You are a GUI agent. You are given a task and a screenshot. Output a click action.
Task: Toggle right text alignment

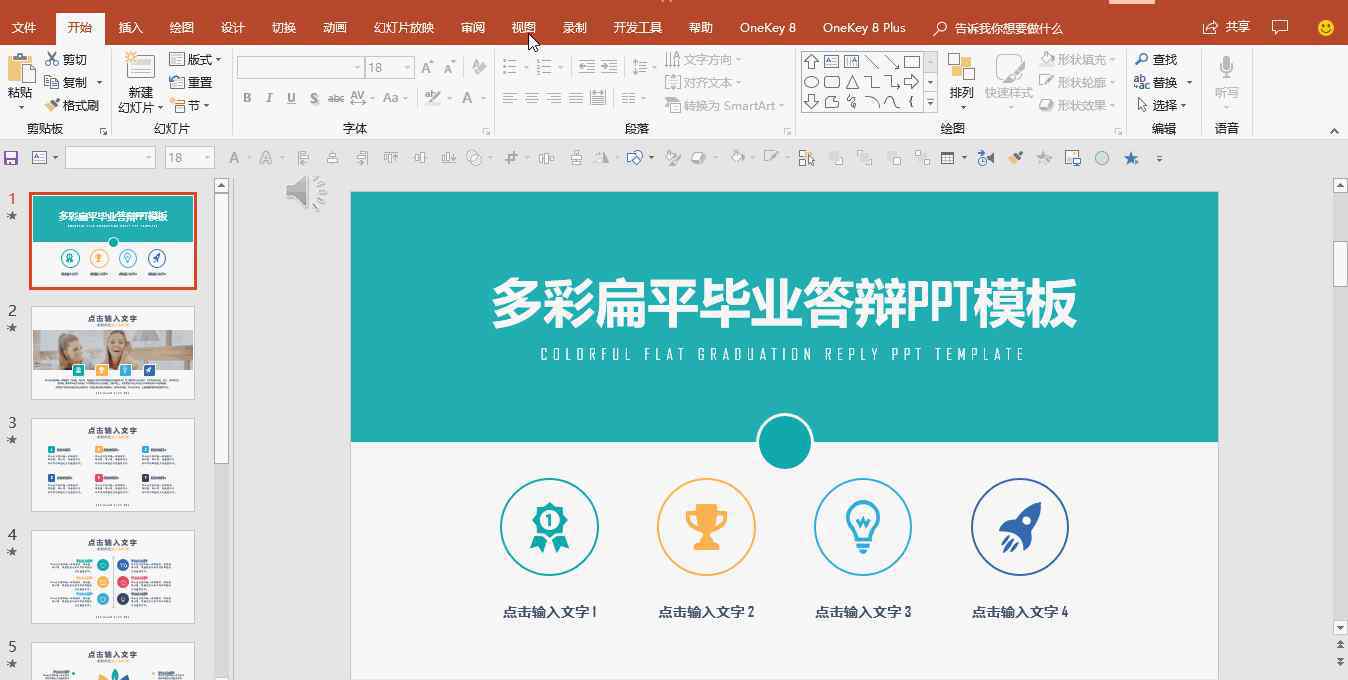[x=554, y=98]
